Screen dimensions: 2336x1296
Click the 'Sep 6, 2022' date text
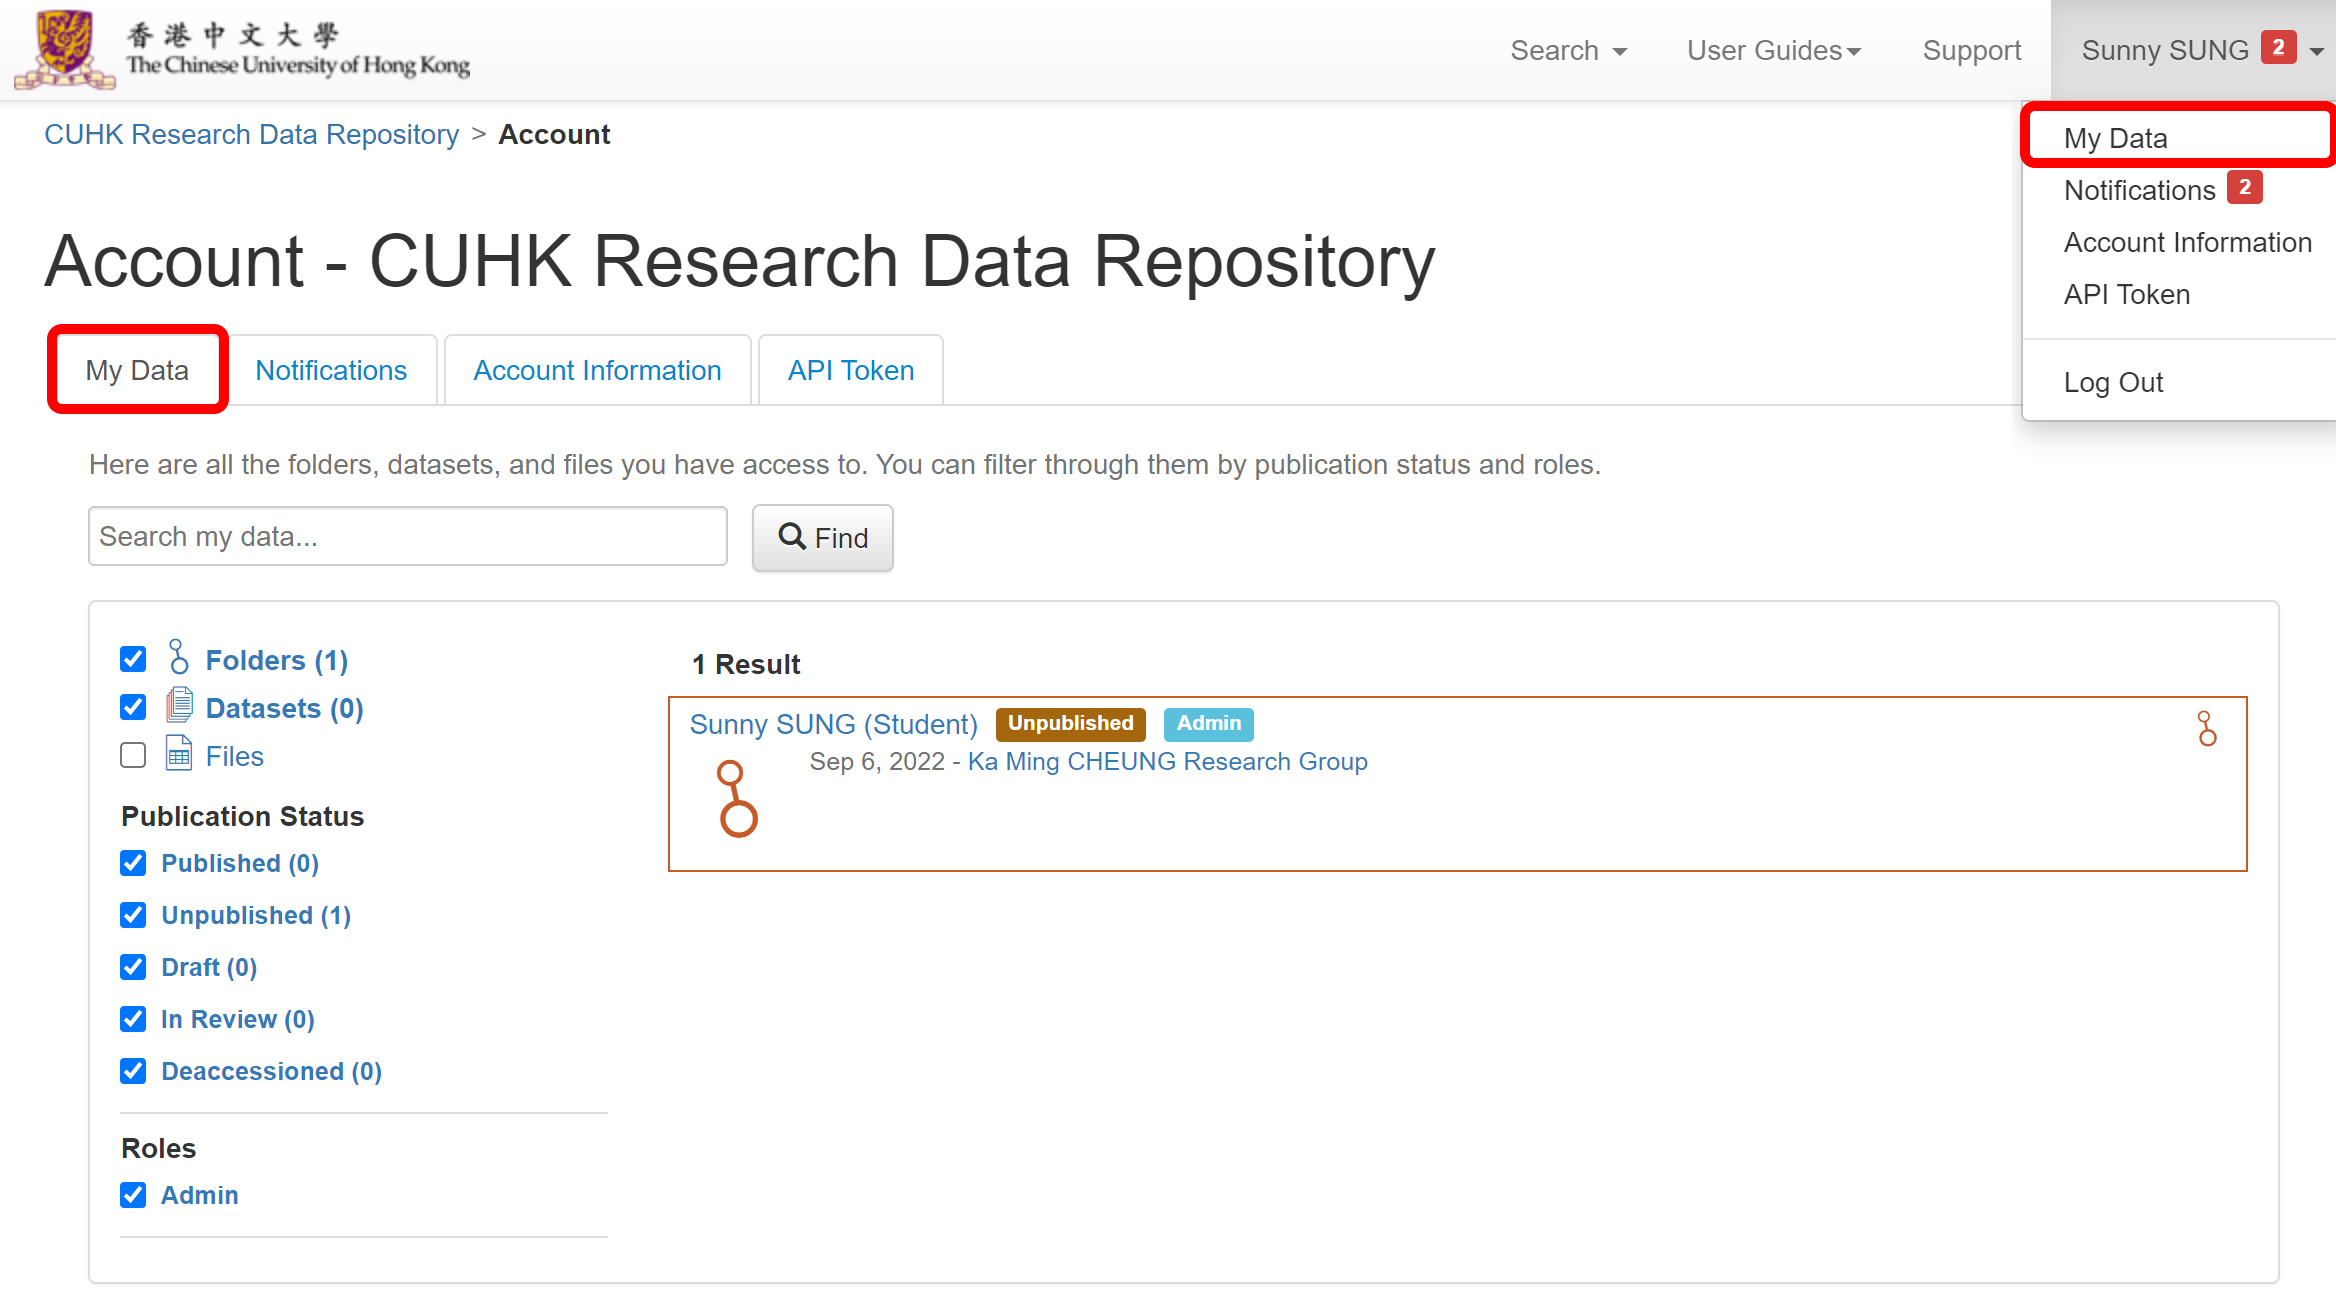877,761
